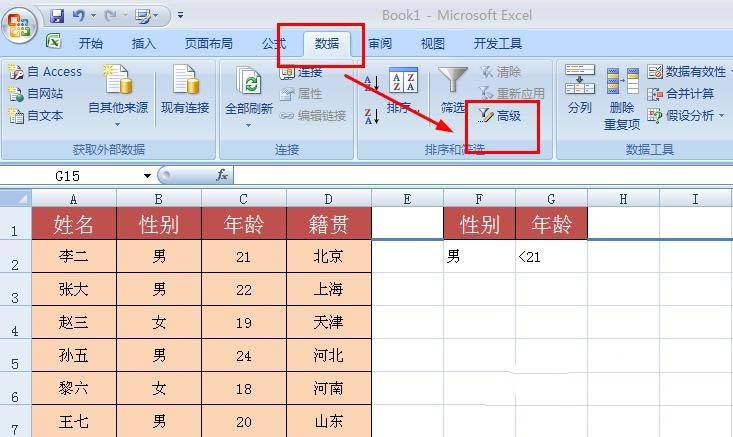The image size is (733, 437).
Task: Open the 页面布局 tab
Action: pos(208,43)
